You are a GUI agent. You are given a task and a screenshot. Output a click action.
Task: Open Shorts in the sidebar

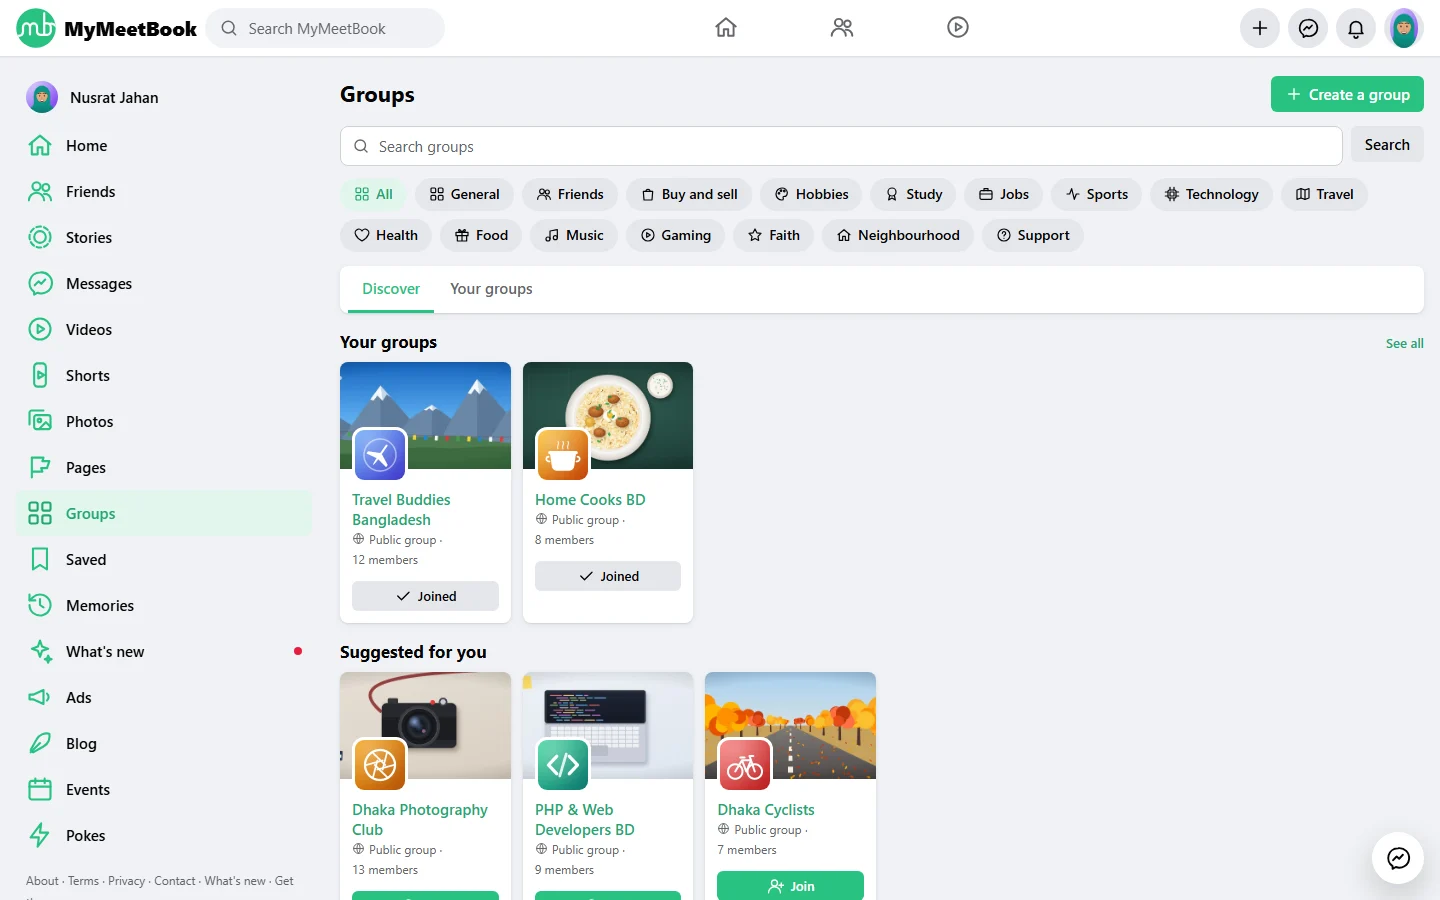point(164,376)
